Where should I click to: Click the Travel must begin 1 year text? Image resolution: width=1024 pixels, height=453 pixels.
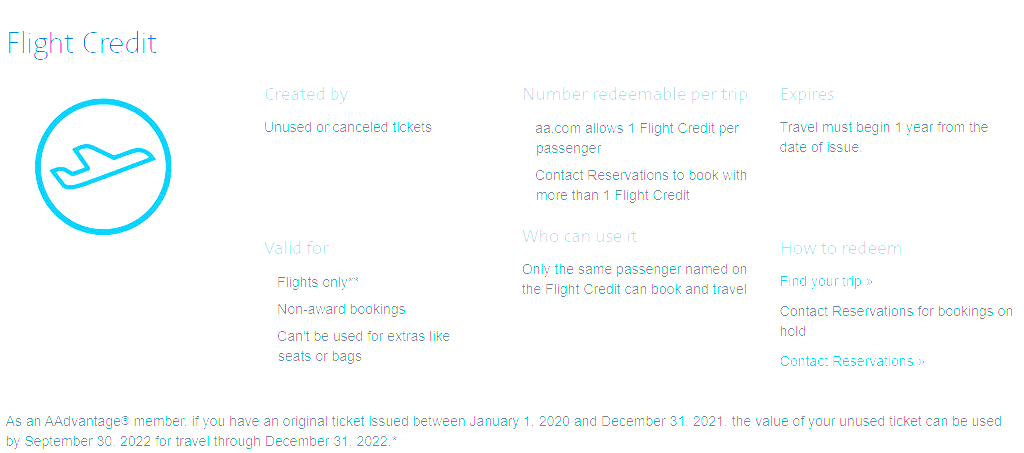point(883,137)
